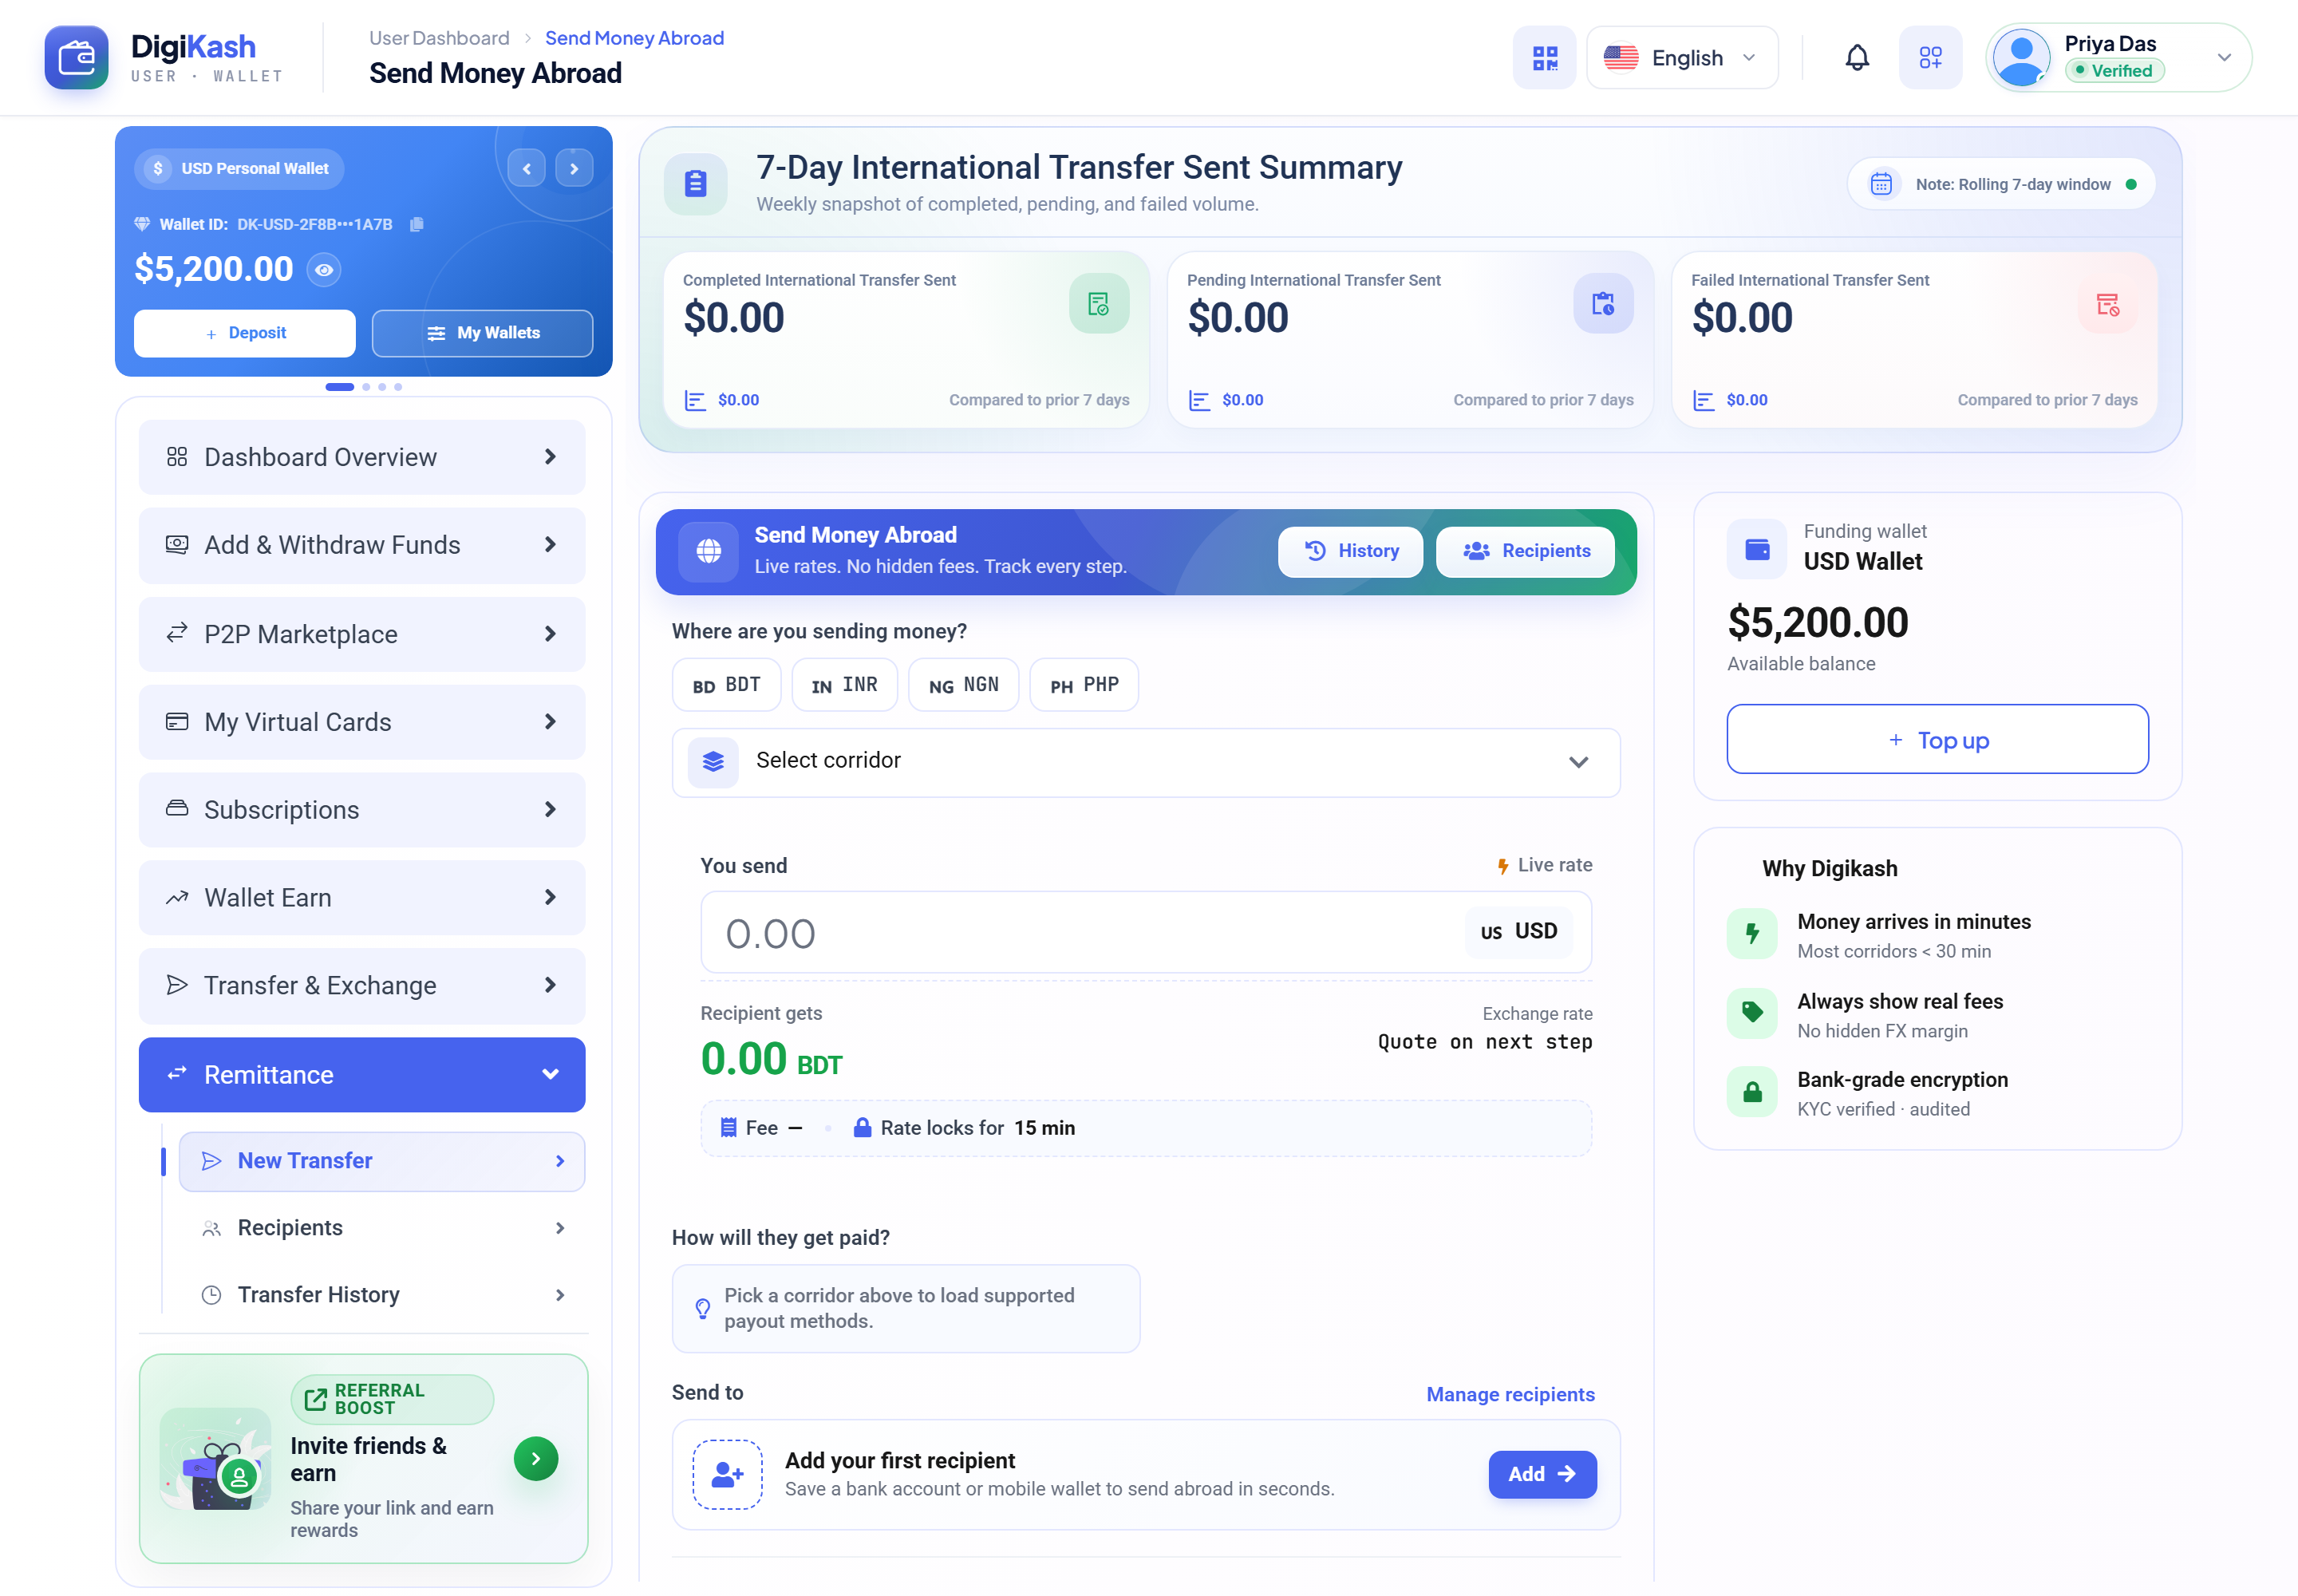Expand My Virtual Cards menu
2298x1596 pixels.
coord(361,722)
